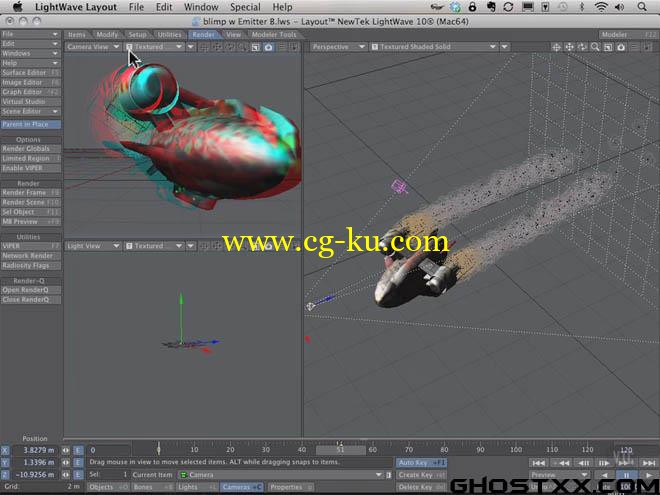
Task: Click the Perspective viewport maximize icon
Action: click(608, 47)
